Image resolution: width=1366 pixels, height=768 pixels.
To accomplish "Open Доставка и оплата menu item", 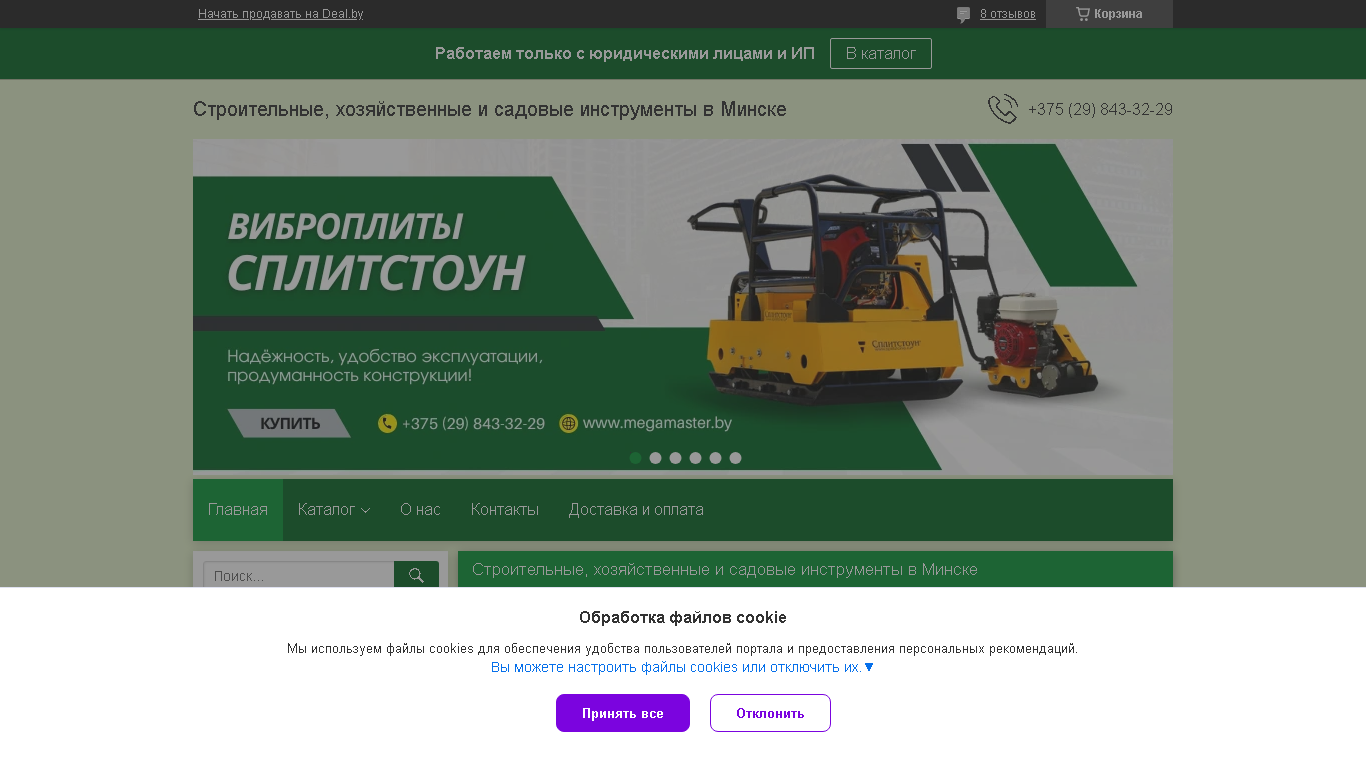I will (636, 510).
